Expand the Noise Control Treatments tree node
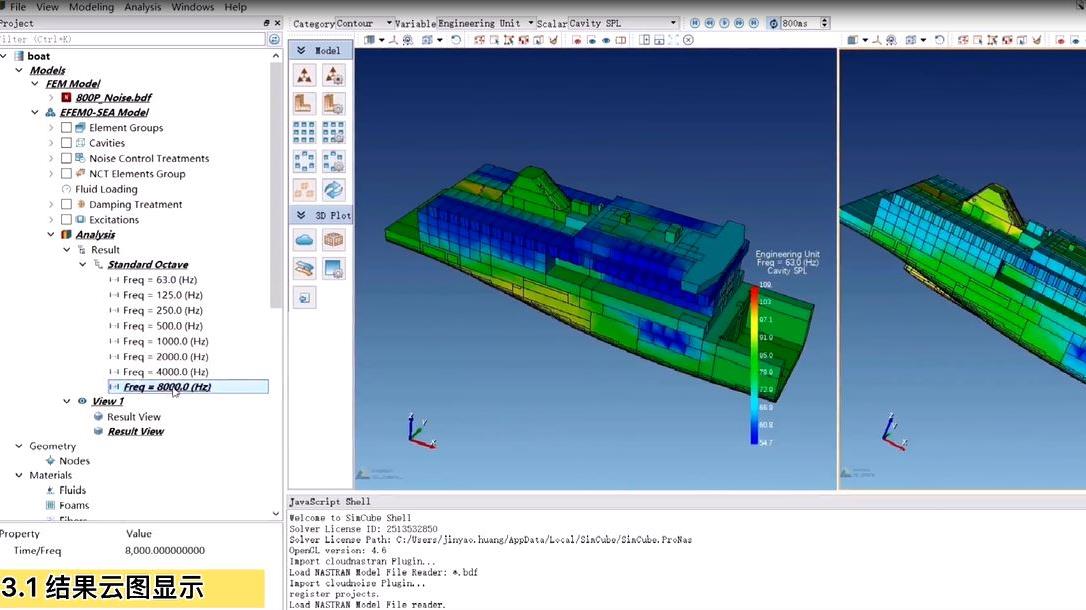This screenshot has width=1086, height=610. pos(51,158)
